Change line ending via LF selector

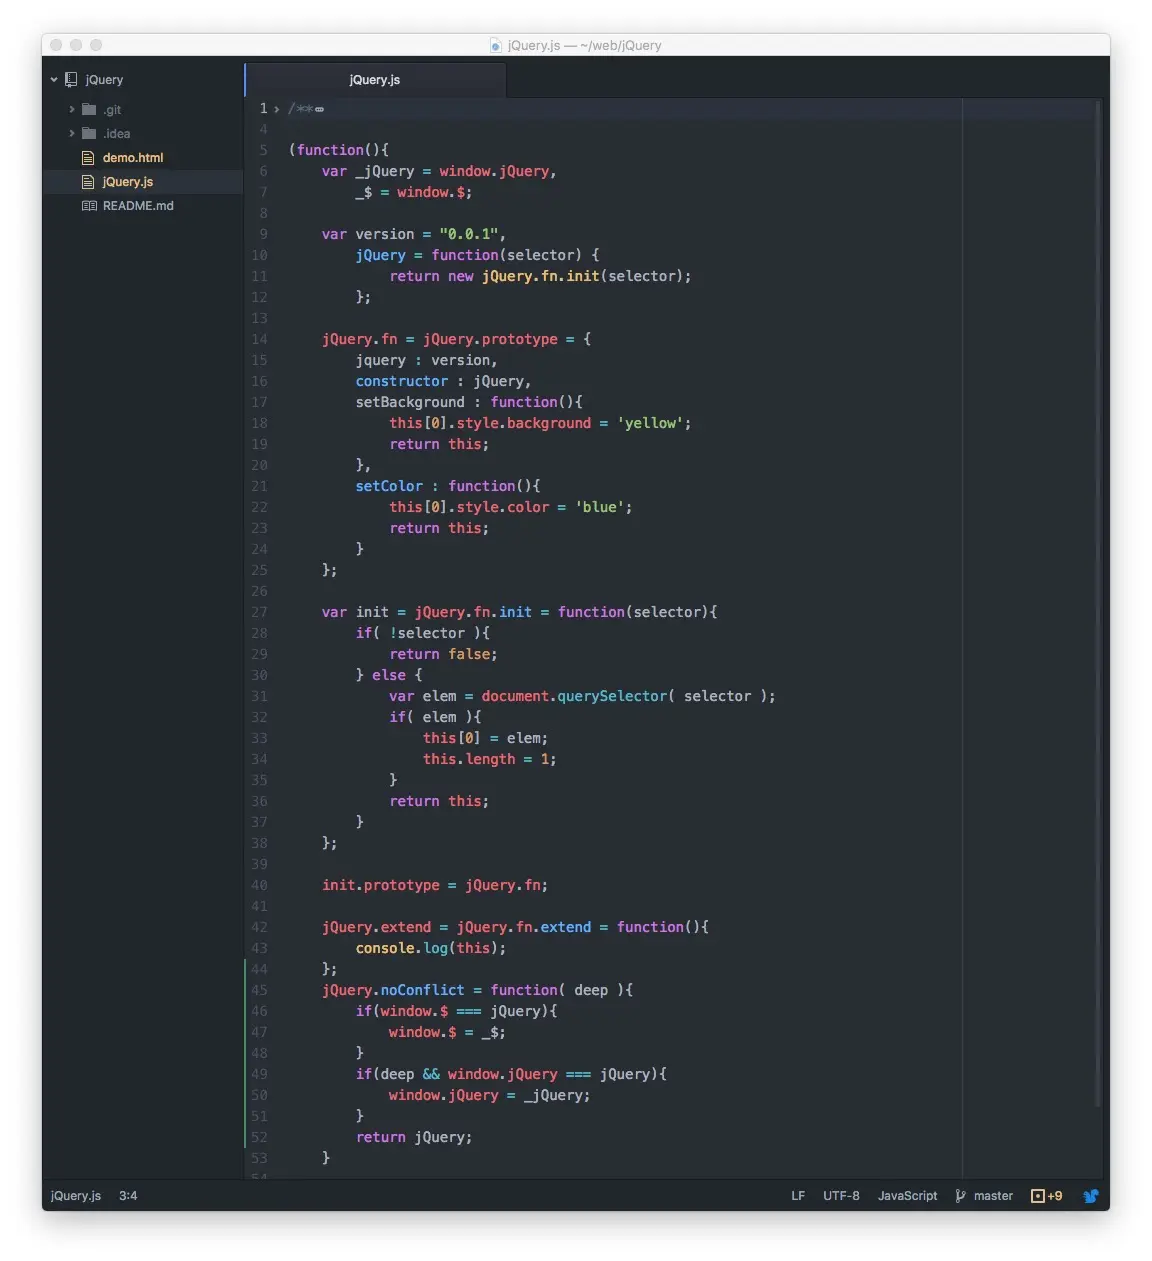pos(798,1196)
